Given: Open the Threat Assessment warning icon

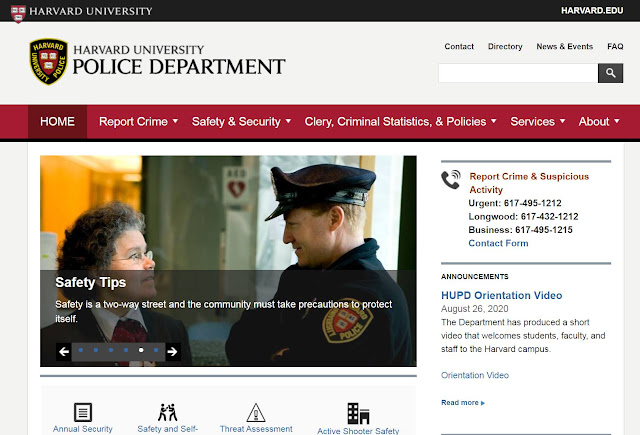Looking at the screenshot, I should point(256,412).
